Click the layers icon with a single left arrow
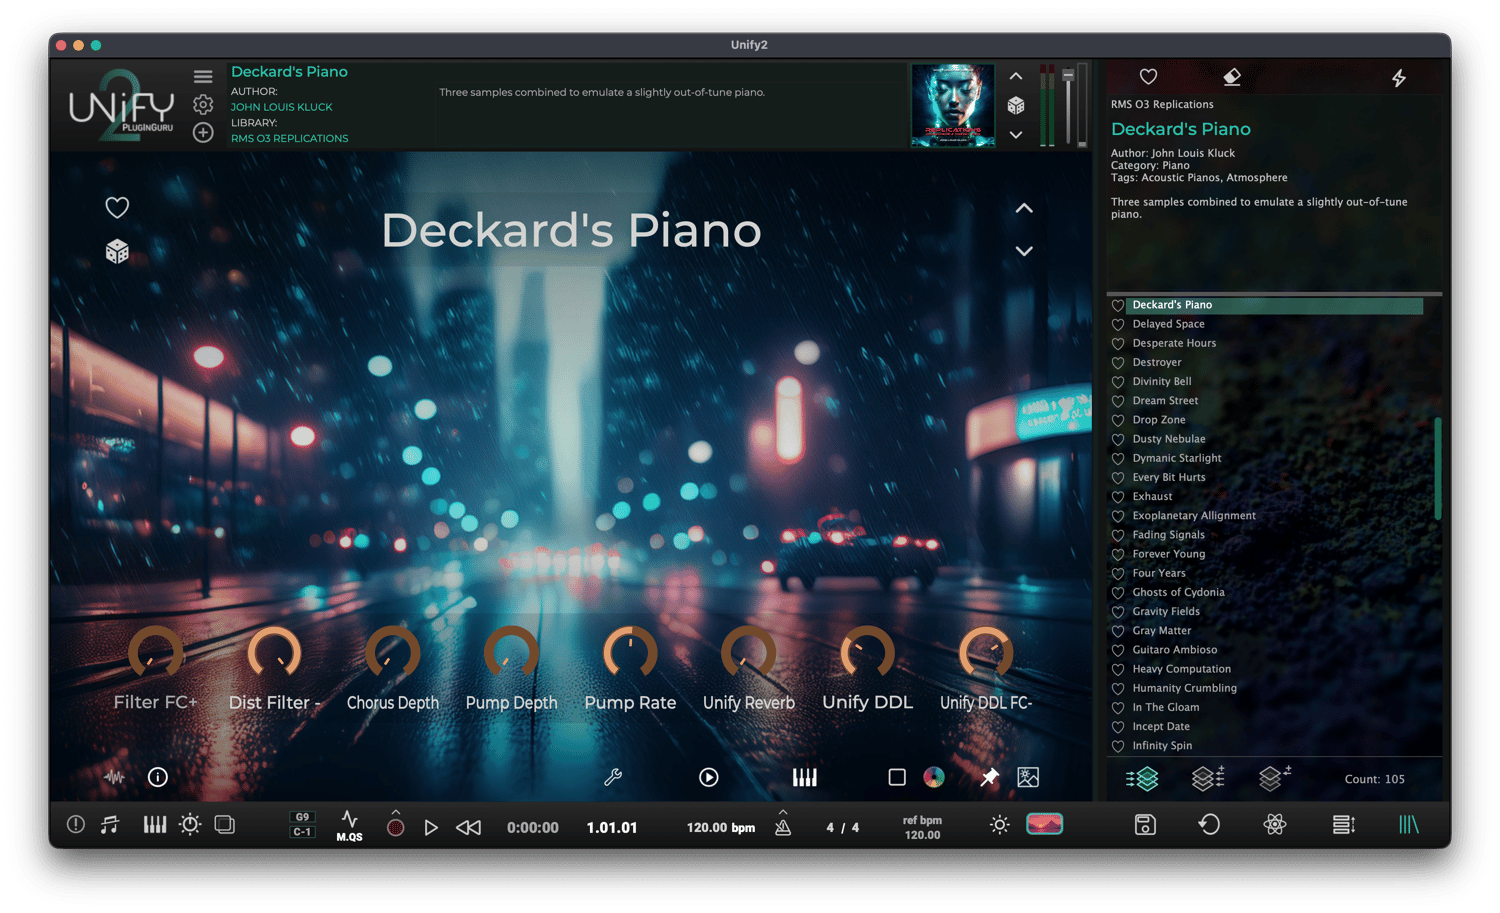The image size is (1500, 913). coord(1274,778)
